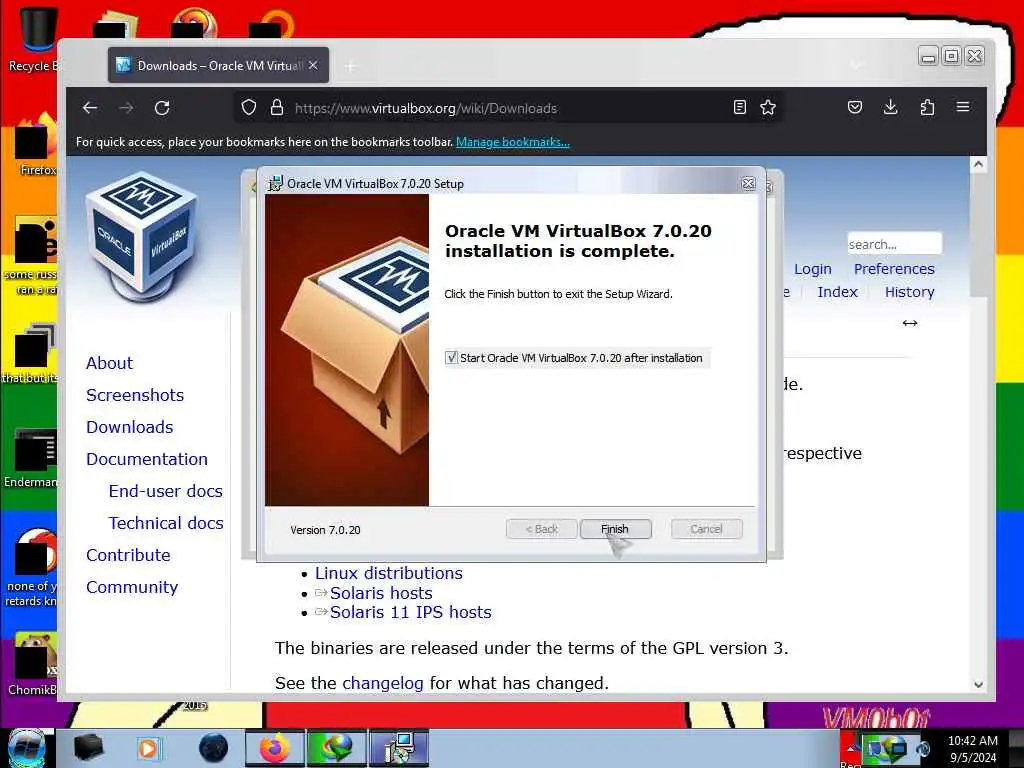Toggle reader view icon in address bar
1024x768 pixels.
tap(739, 107)
